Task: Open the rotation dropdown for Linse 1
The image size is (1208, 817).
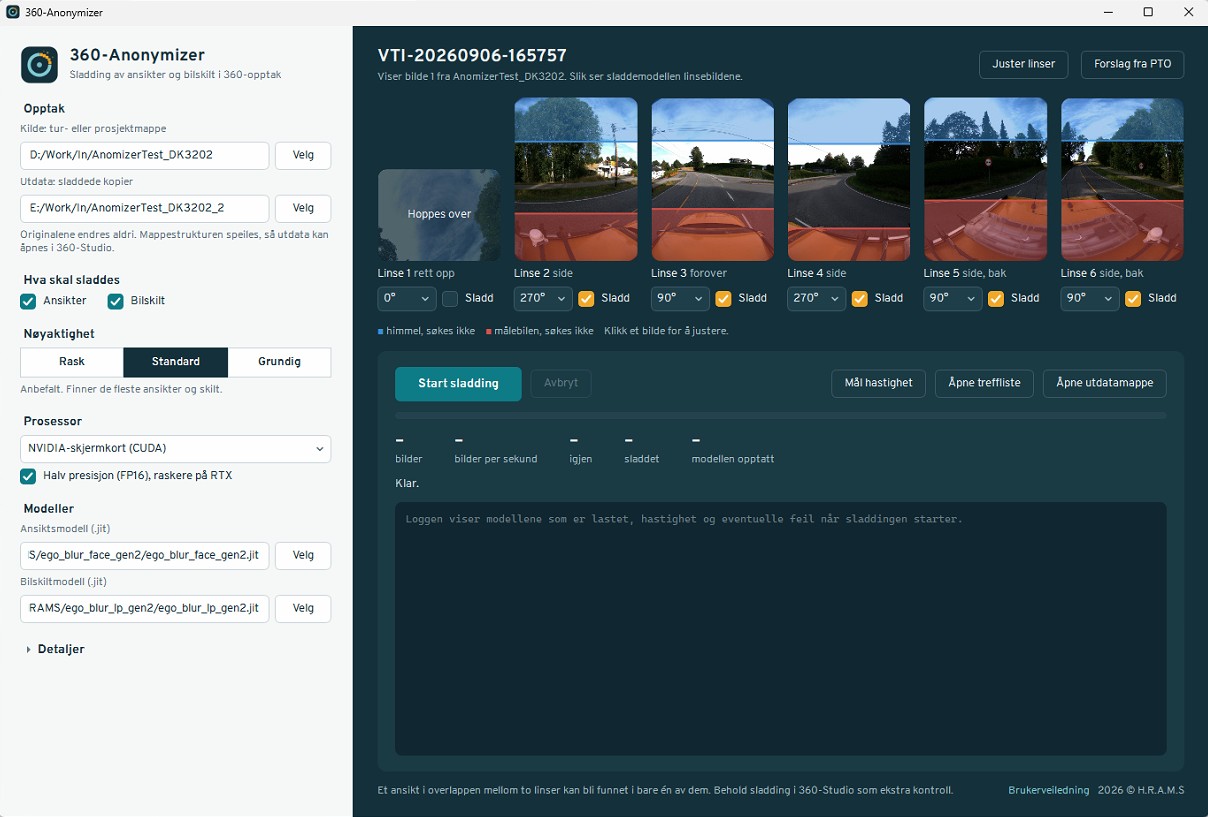Action: point(407,298)
